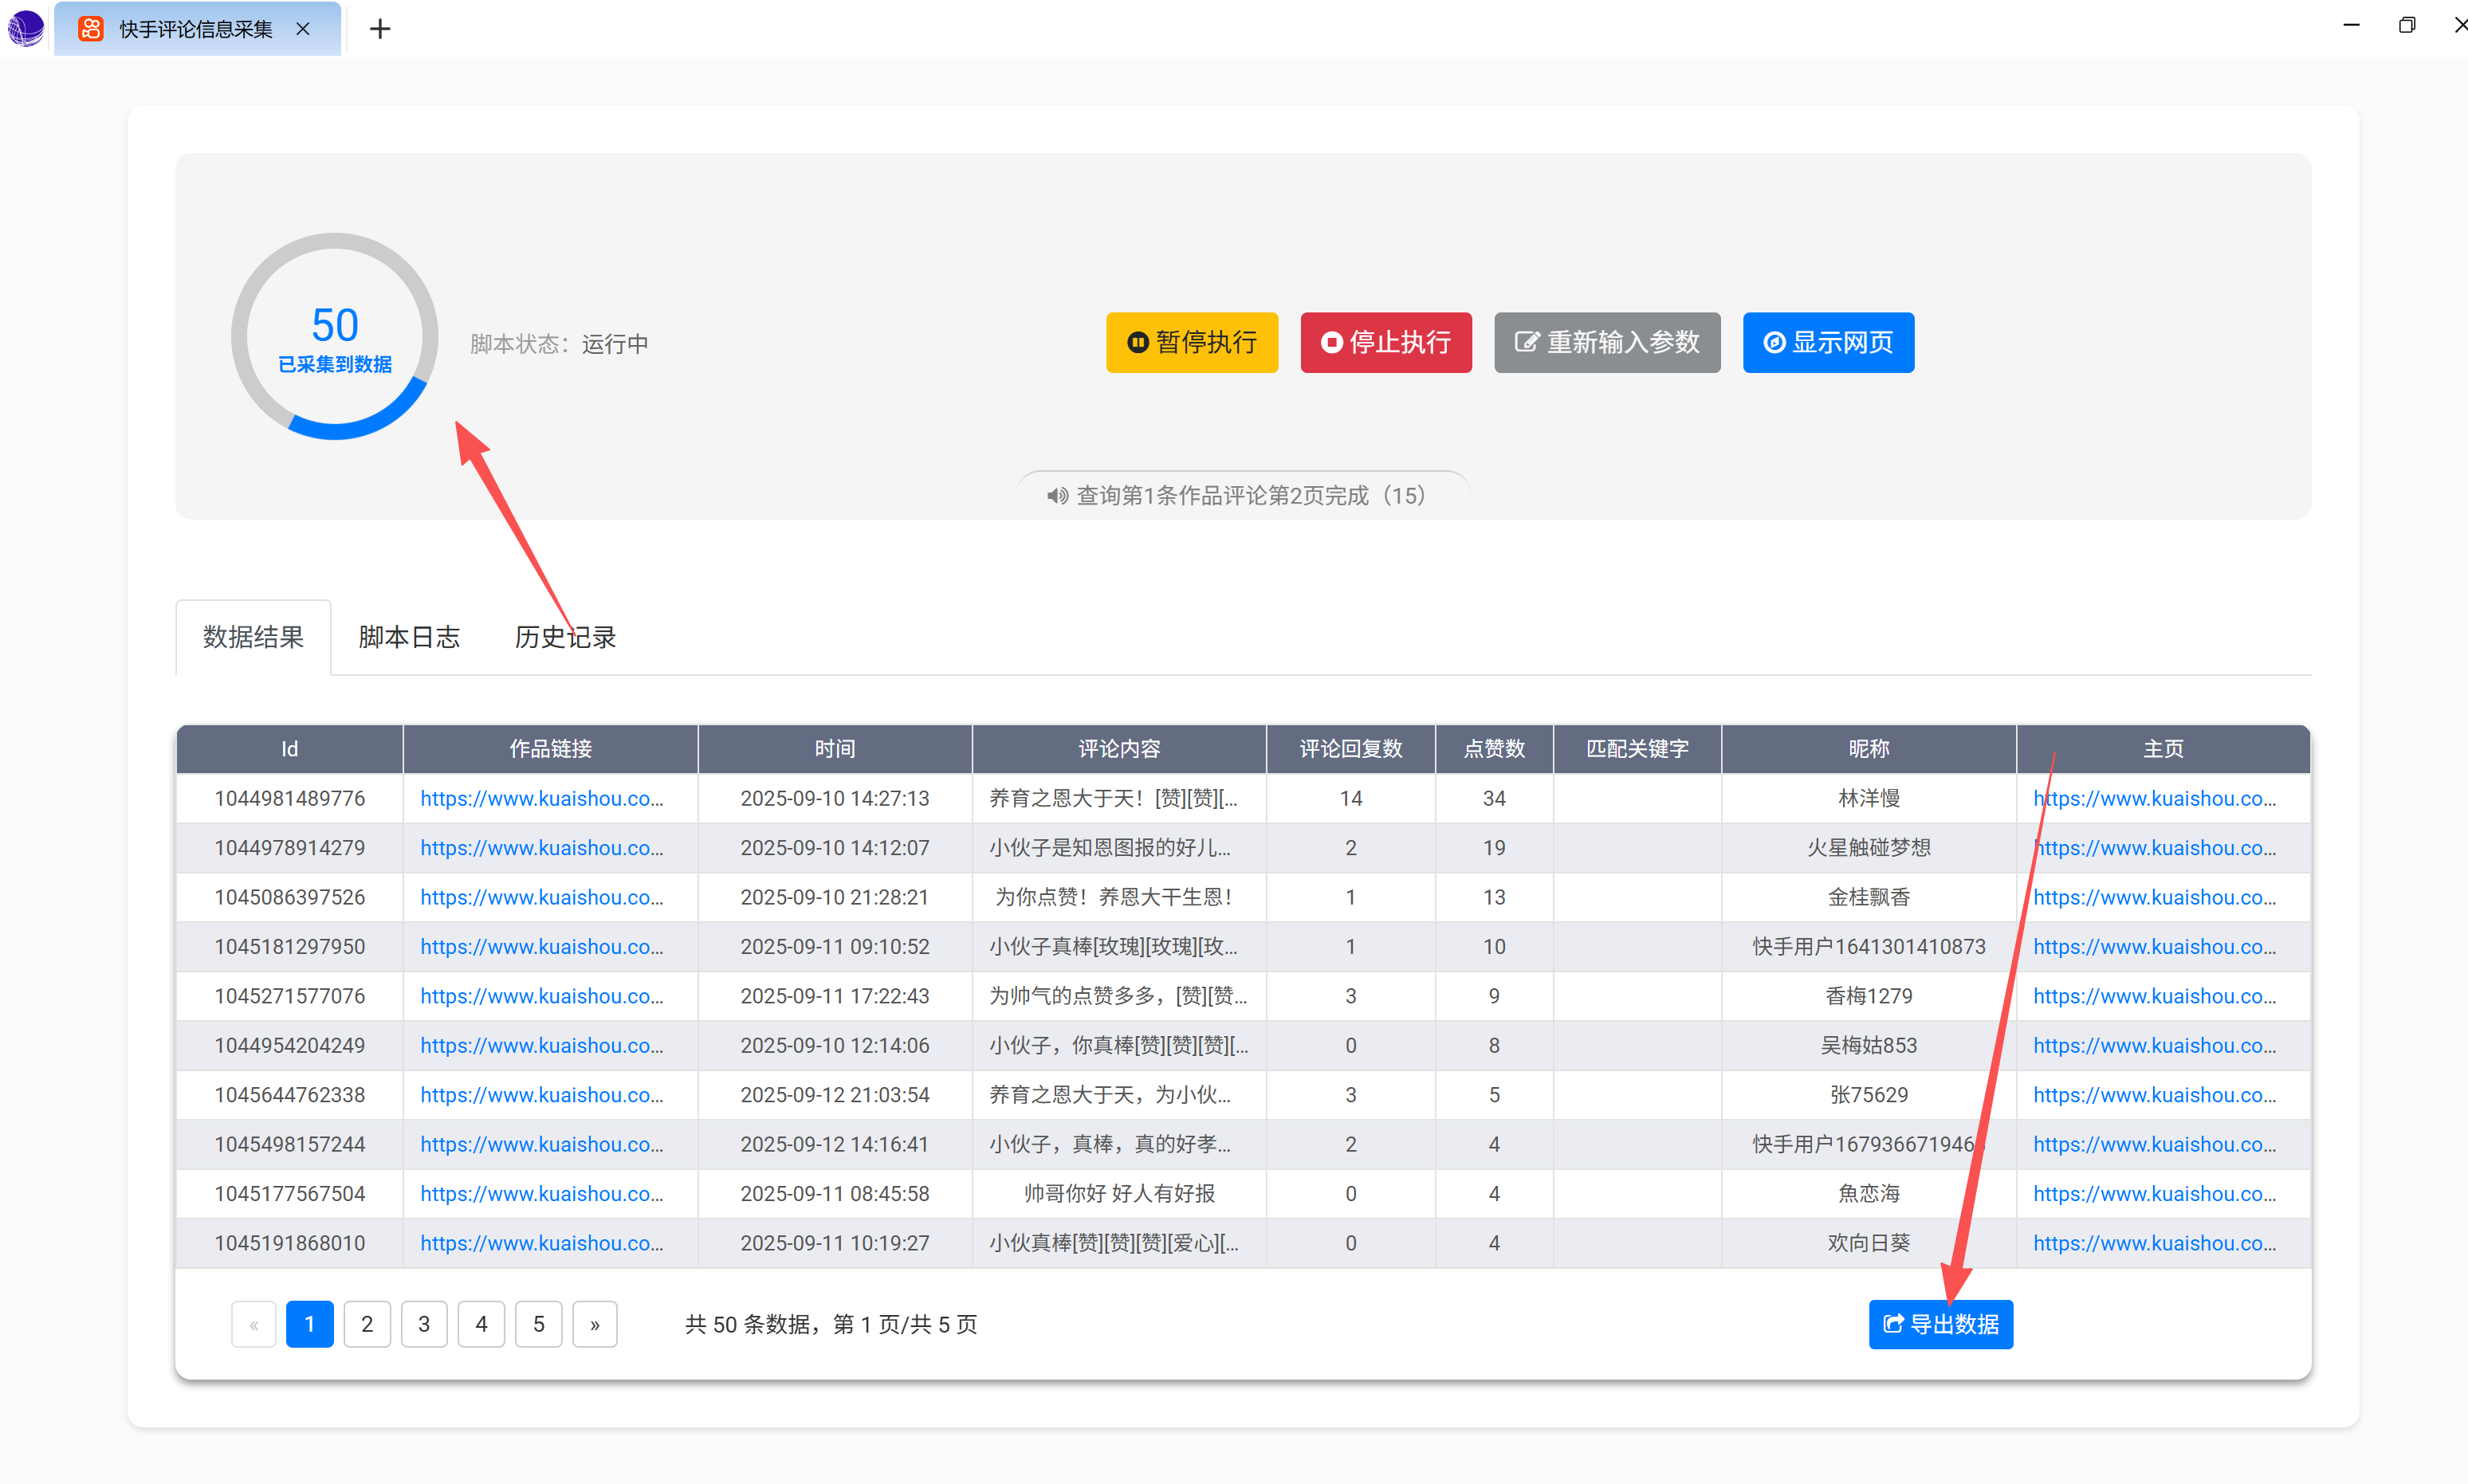Image resolution: width=2468 pixels, height=1484 pixels.
Task: Restore the window size
Action: tap(2407, 25)
